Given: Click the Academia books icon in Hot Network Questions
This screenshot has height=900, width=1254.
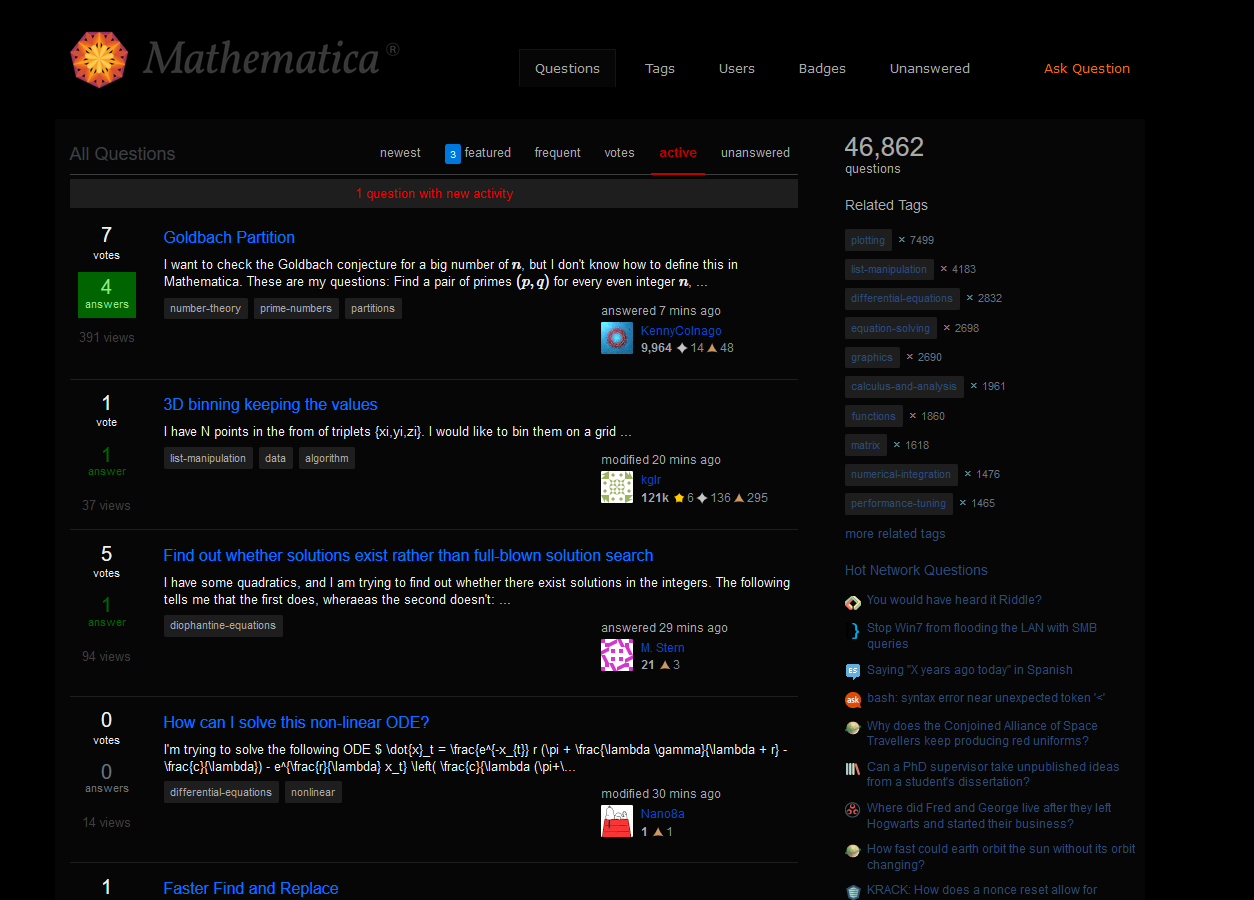Looking at the screenshot, I should pos(853,768).
